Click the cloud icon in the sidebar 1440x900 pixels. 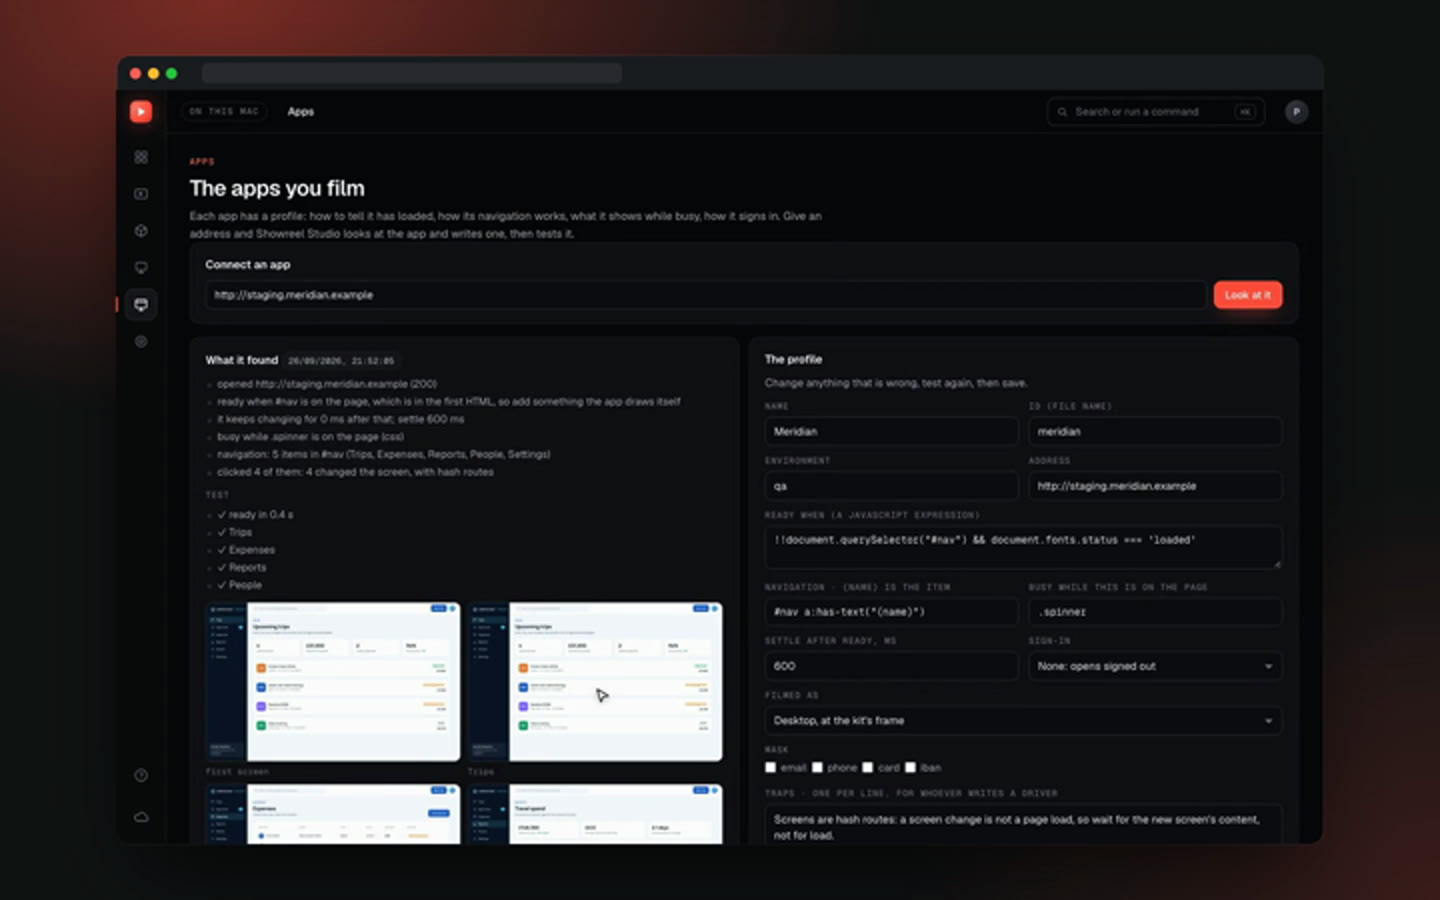pos(141,817)
